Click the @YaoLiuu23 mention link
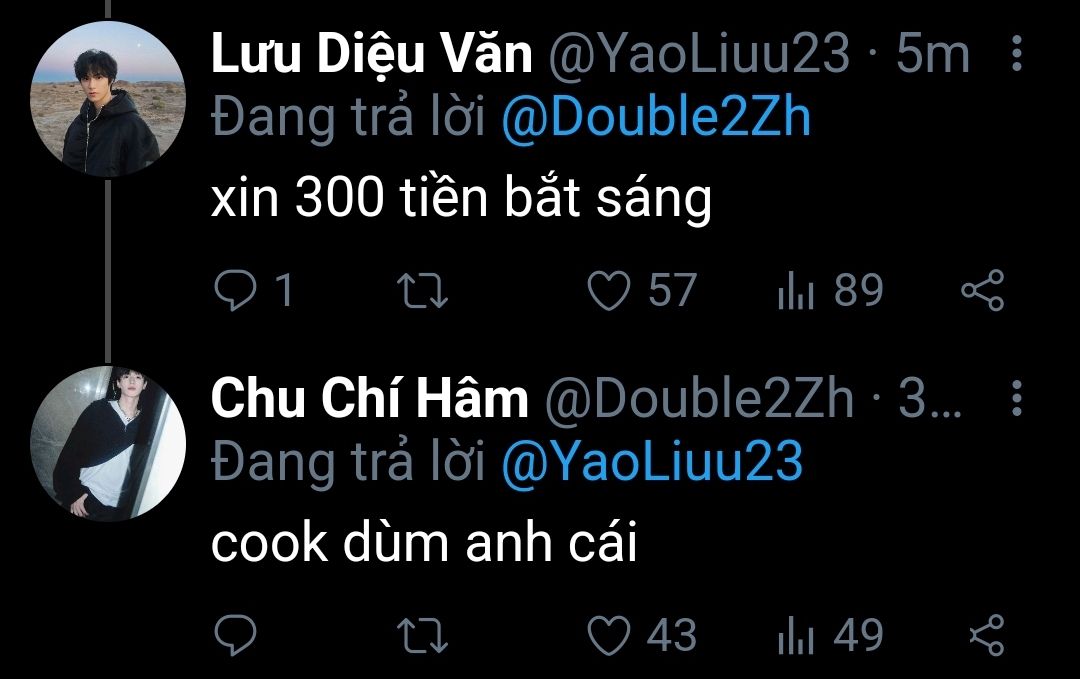Image resolution: width=1080 pixels, height=679 pixels. (652, 462)
